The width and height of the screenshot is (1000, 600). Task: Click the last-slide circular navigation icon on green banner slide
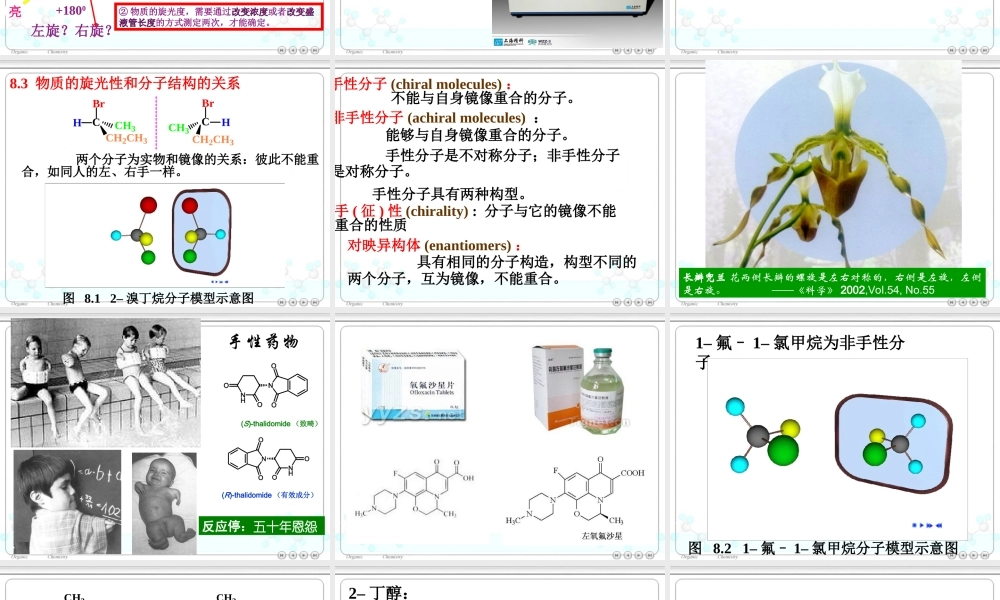(984, 301)
